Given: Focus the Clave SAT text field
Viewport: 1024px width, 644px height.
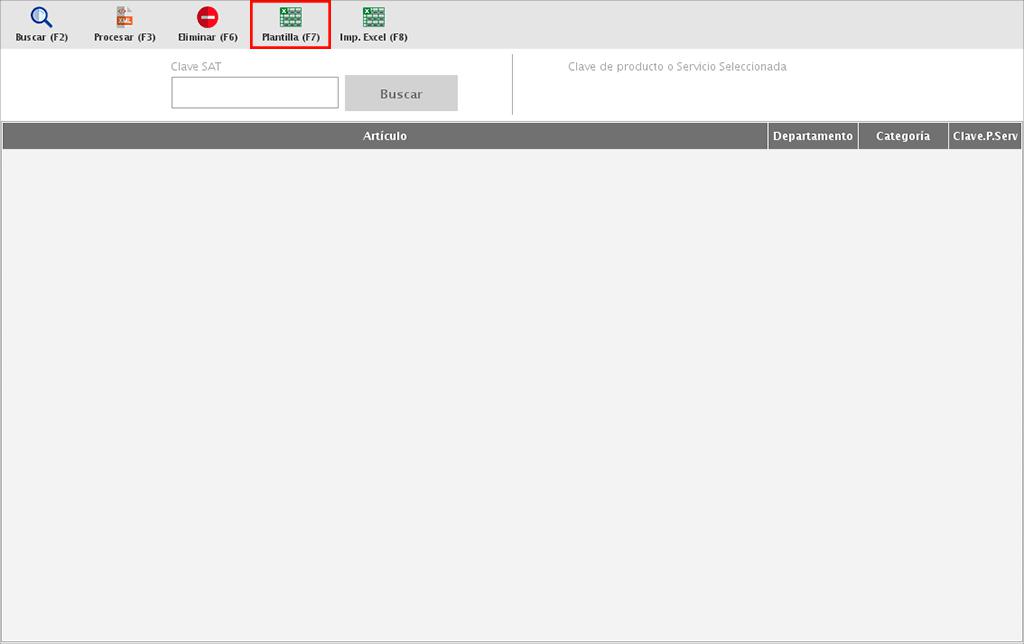Looking at the screenshot, I should pyautogui.click(x=255, y=93).
